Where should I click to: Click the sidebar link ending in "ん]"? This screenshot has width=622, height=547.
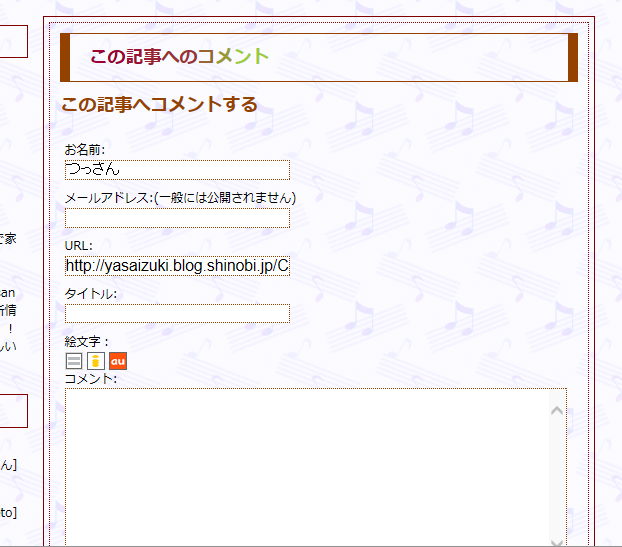[x=8, y=465]
